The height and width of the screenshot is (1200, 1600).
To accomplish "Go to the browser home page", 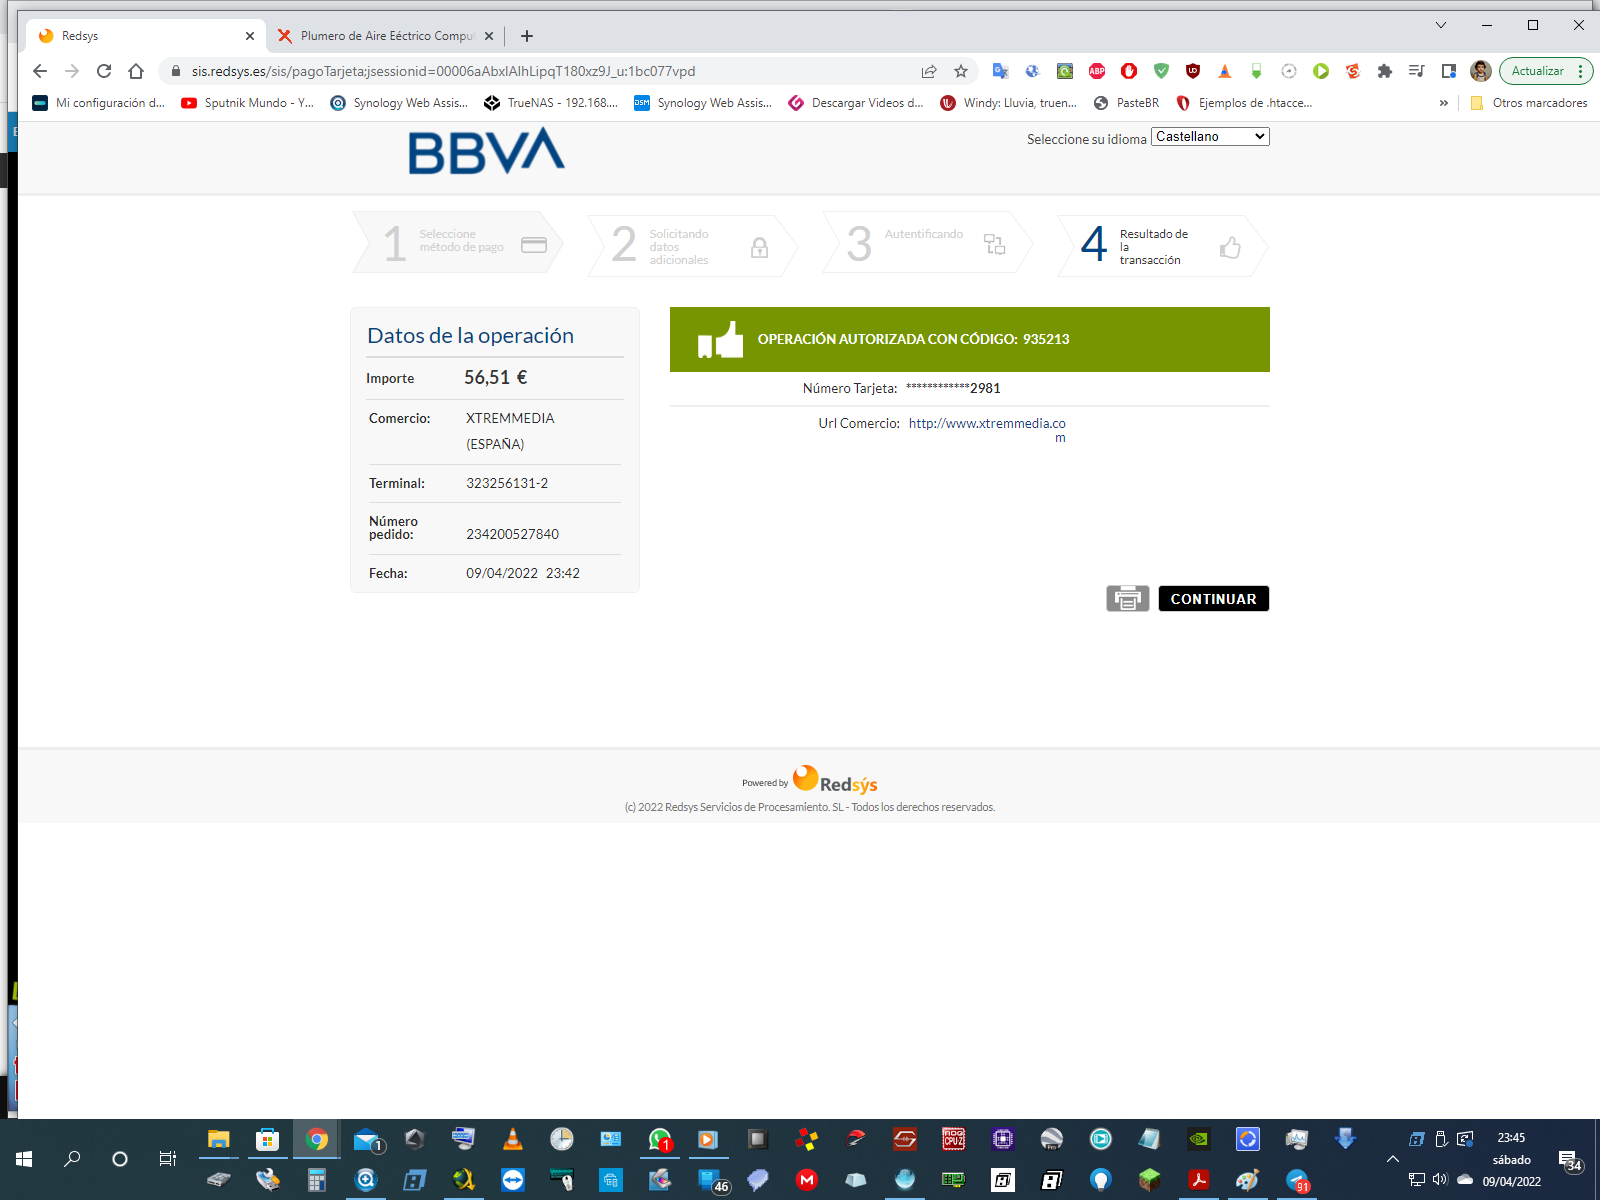I will (136, 71).
